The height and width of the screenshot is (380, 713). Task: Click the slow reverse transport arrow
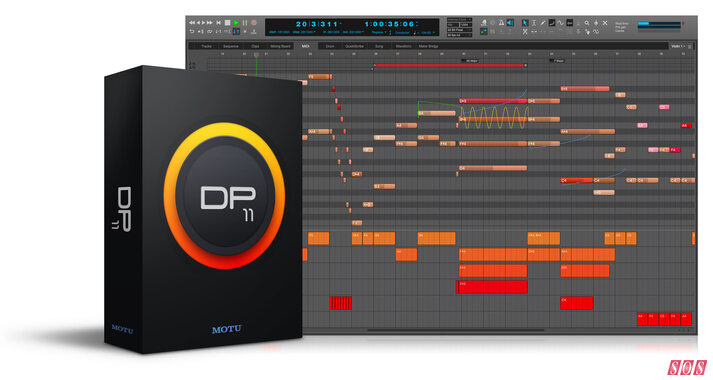pos(198,23)
